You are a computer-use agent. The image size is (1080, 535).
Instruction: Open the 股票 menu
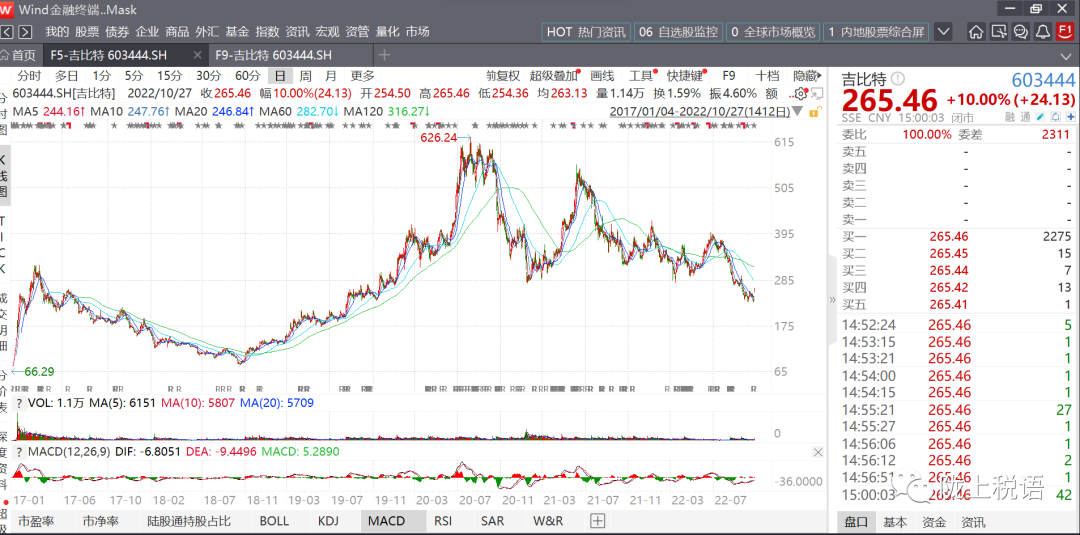point(87,32)
